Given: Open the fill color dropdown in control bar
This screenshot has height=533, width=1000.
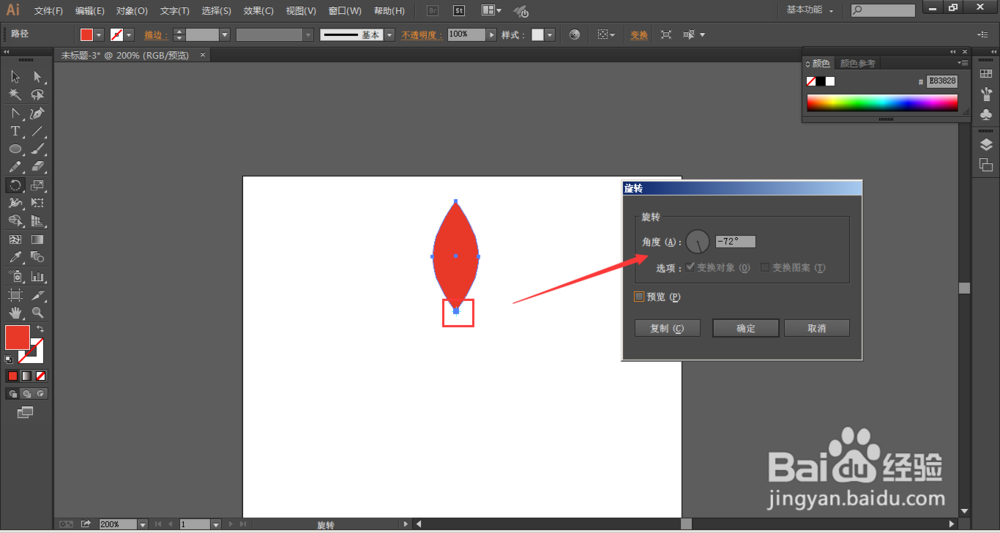Looking at the screenshot, I should click(x=99, y=35).
